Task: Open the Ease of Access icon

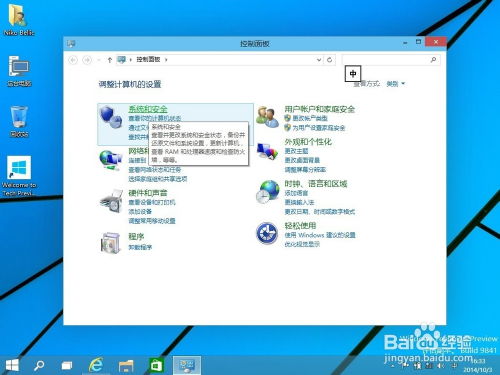Action: tap(267, 233)
